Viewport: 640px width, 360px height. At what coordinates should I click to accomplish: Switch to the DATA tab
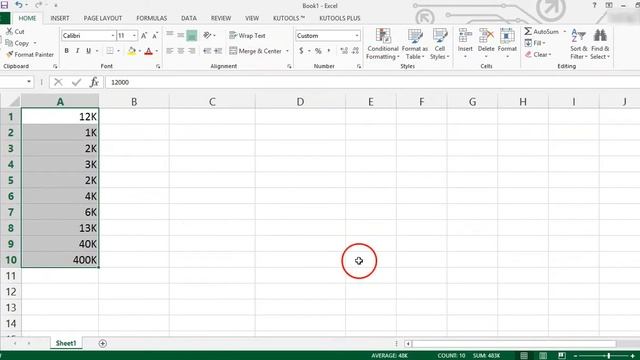pyautogui.click(x=189, y=18)
